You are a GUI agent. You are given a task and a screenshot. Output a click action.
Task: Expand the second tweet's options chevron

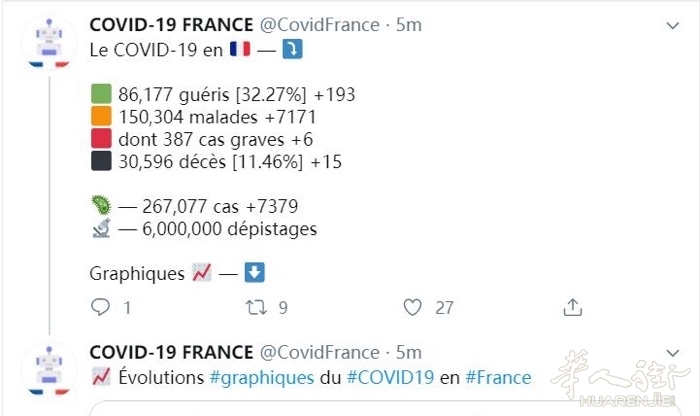coord(672,353)
